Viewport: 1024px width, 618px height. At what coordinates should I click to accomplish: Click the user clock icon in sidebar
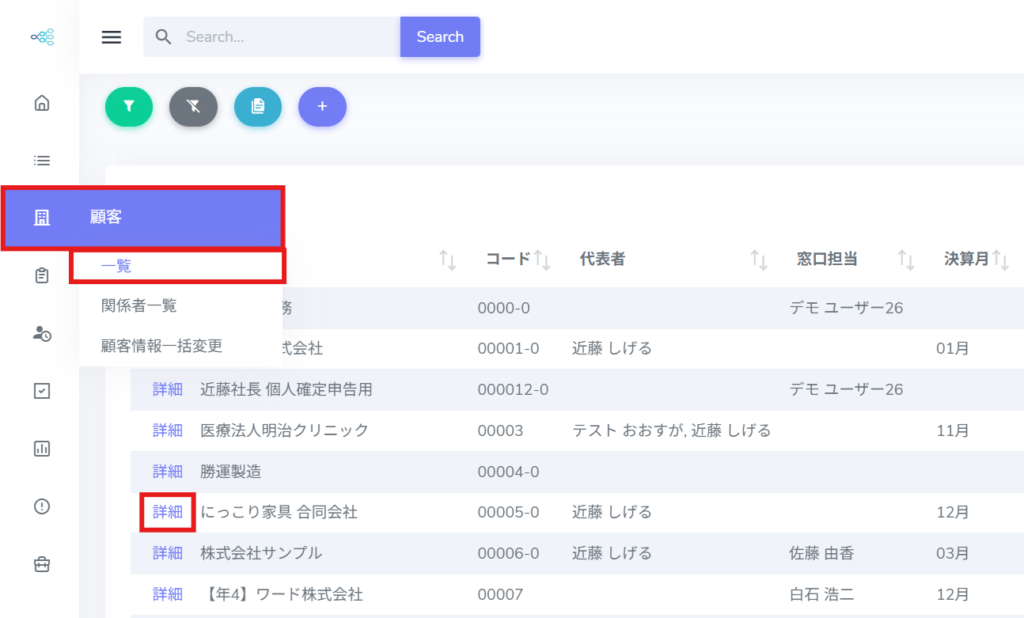[42, 334]
